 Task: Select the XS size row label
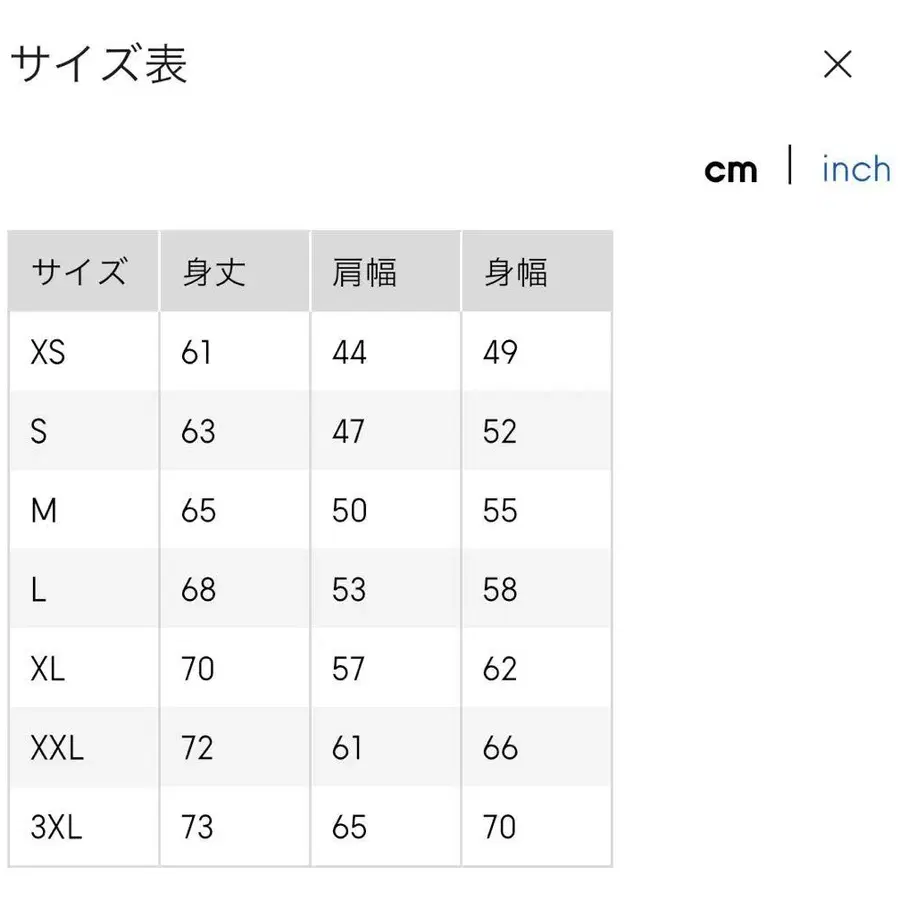(48, 352)
